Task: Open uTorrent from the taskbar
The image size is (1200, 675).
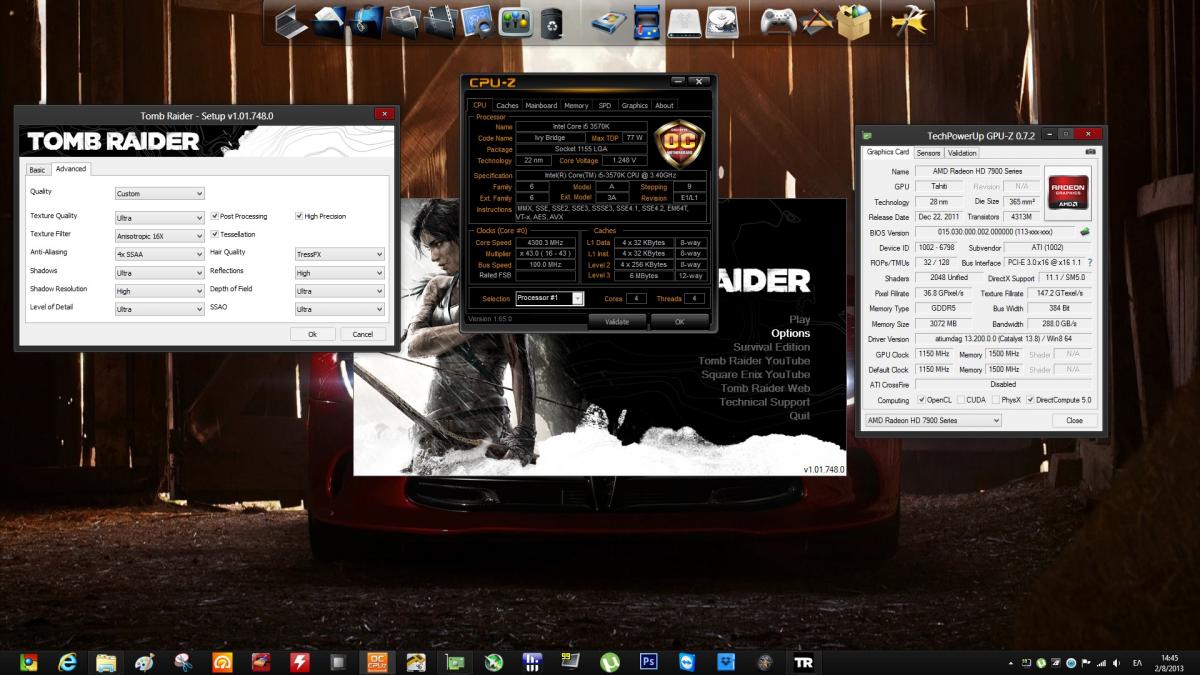Action: [609, 661]
